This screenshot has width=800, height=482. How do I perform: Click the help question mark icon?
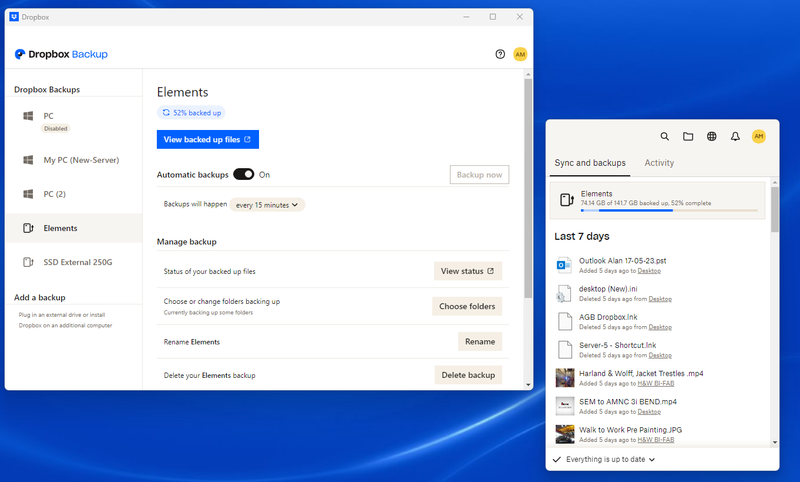coord(500,54)
